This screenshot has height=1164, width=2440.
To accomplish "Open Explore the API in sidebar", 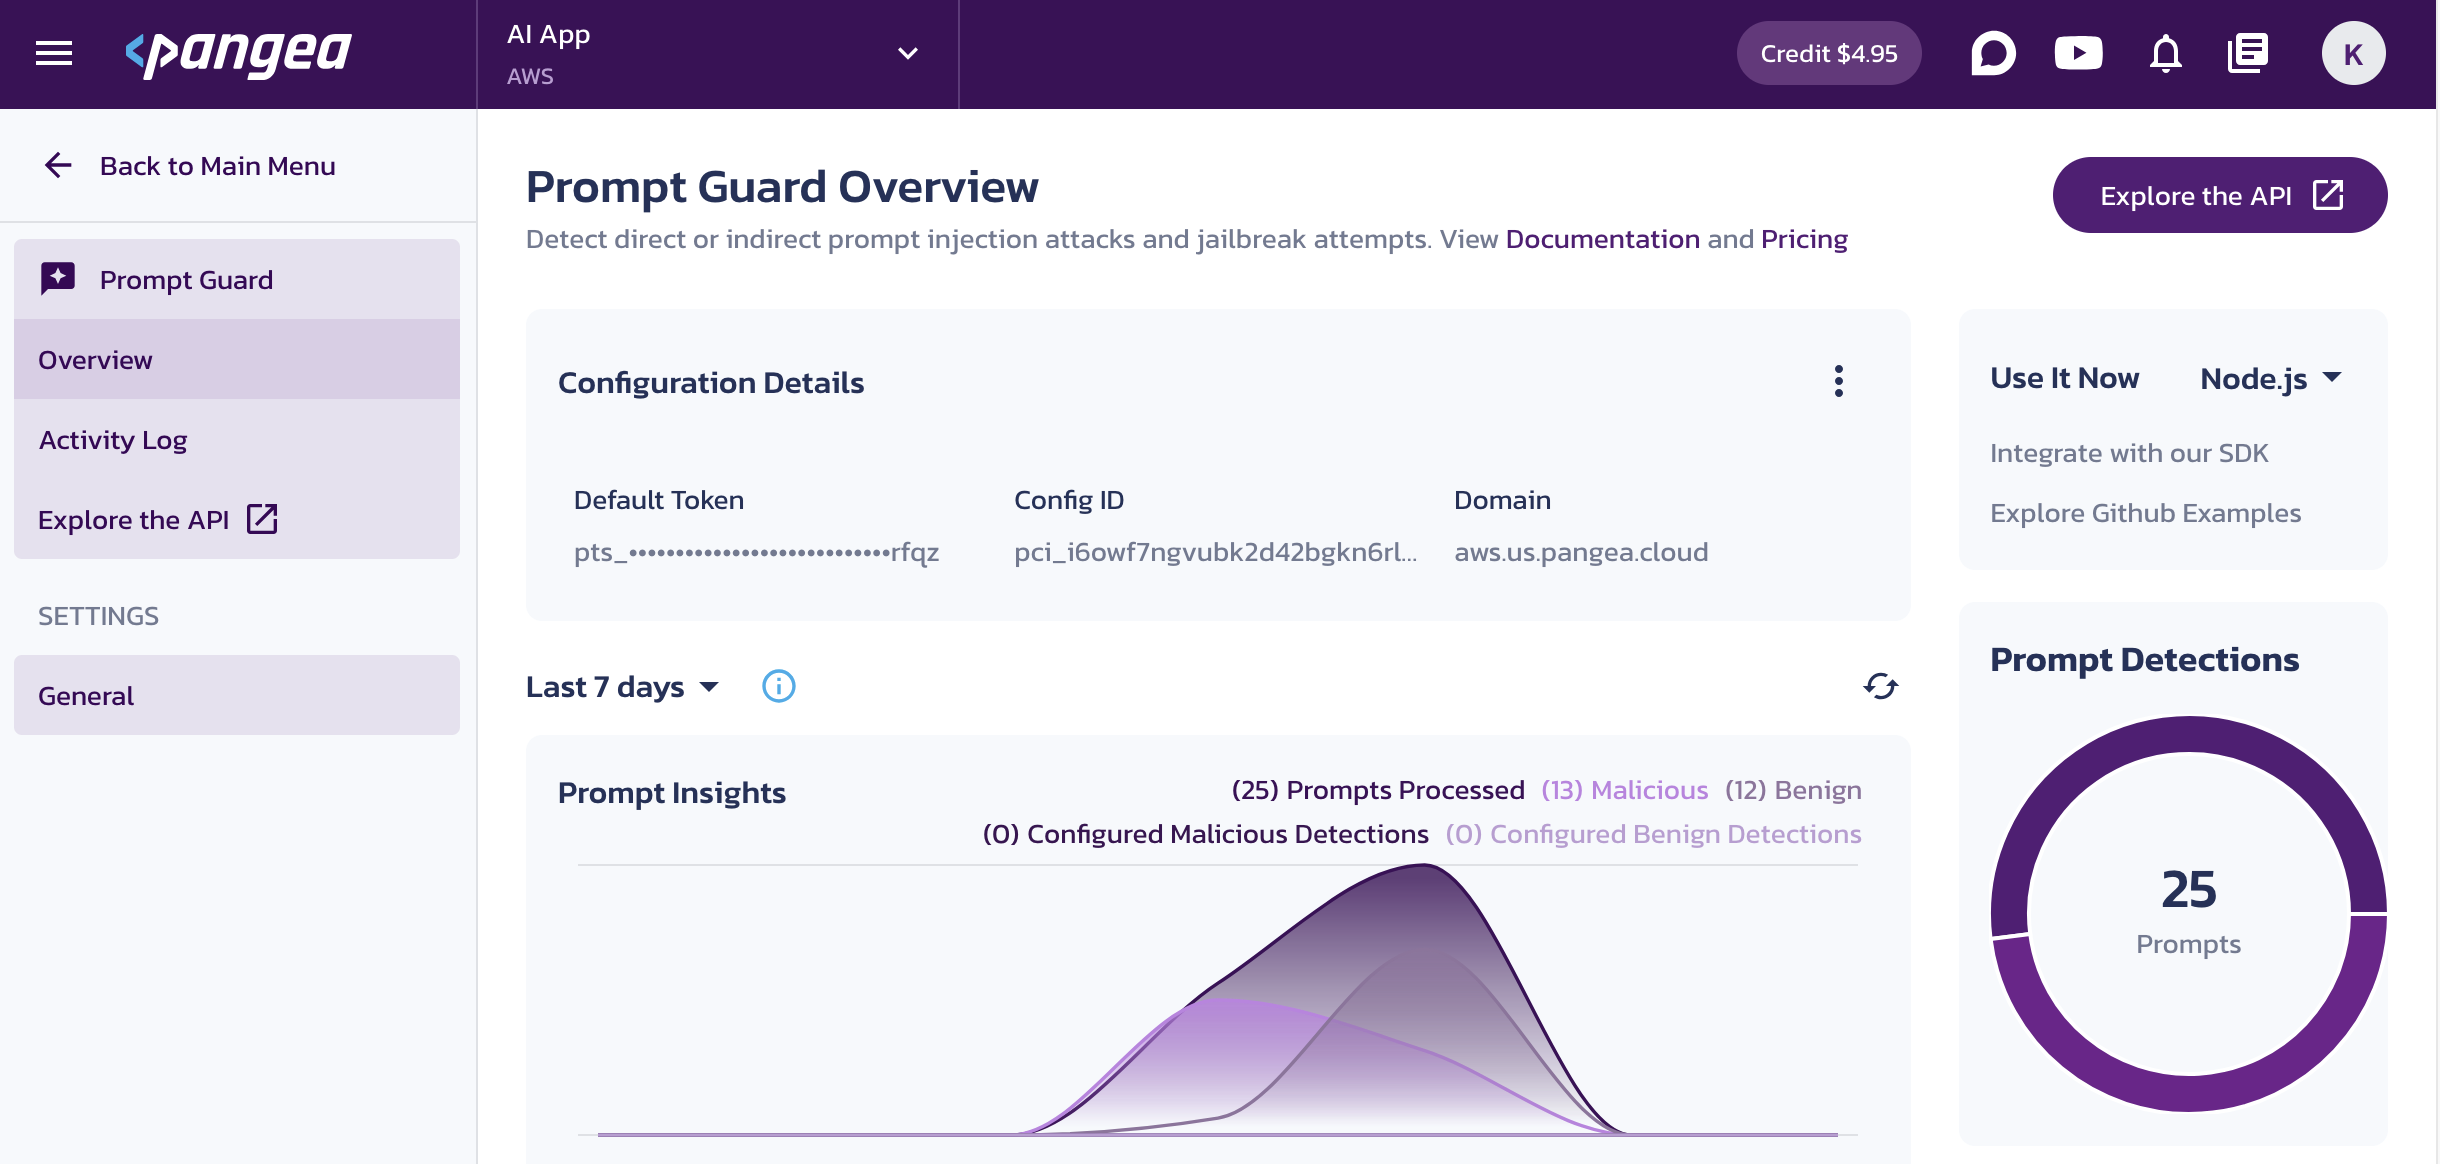I will [x=237, y=519].
